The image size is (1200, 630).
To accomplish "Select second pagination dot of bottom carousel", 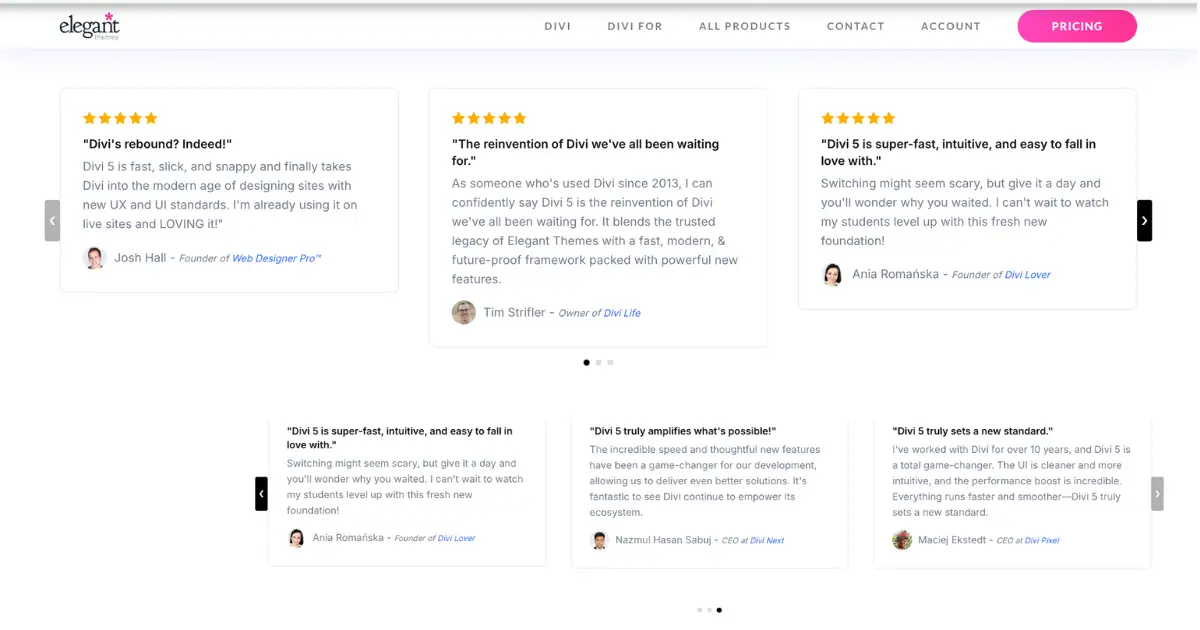I will [x=709, y=609].
